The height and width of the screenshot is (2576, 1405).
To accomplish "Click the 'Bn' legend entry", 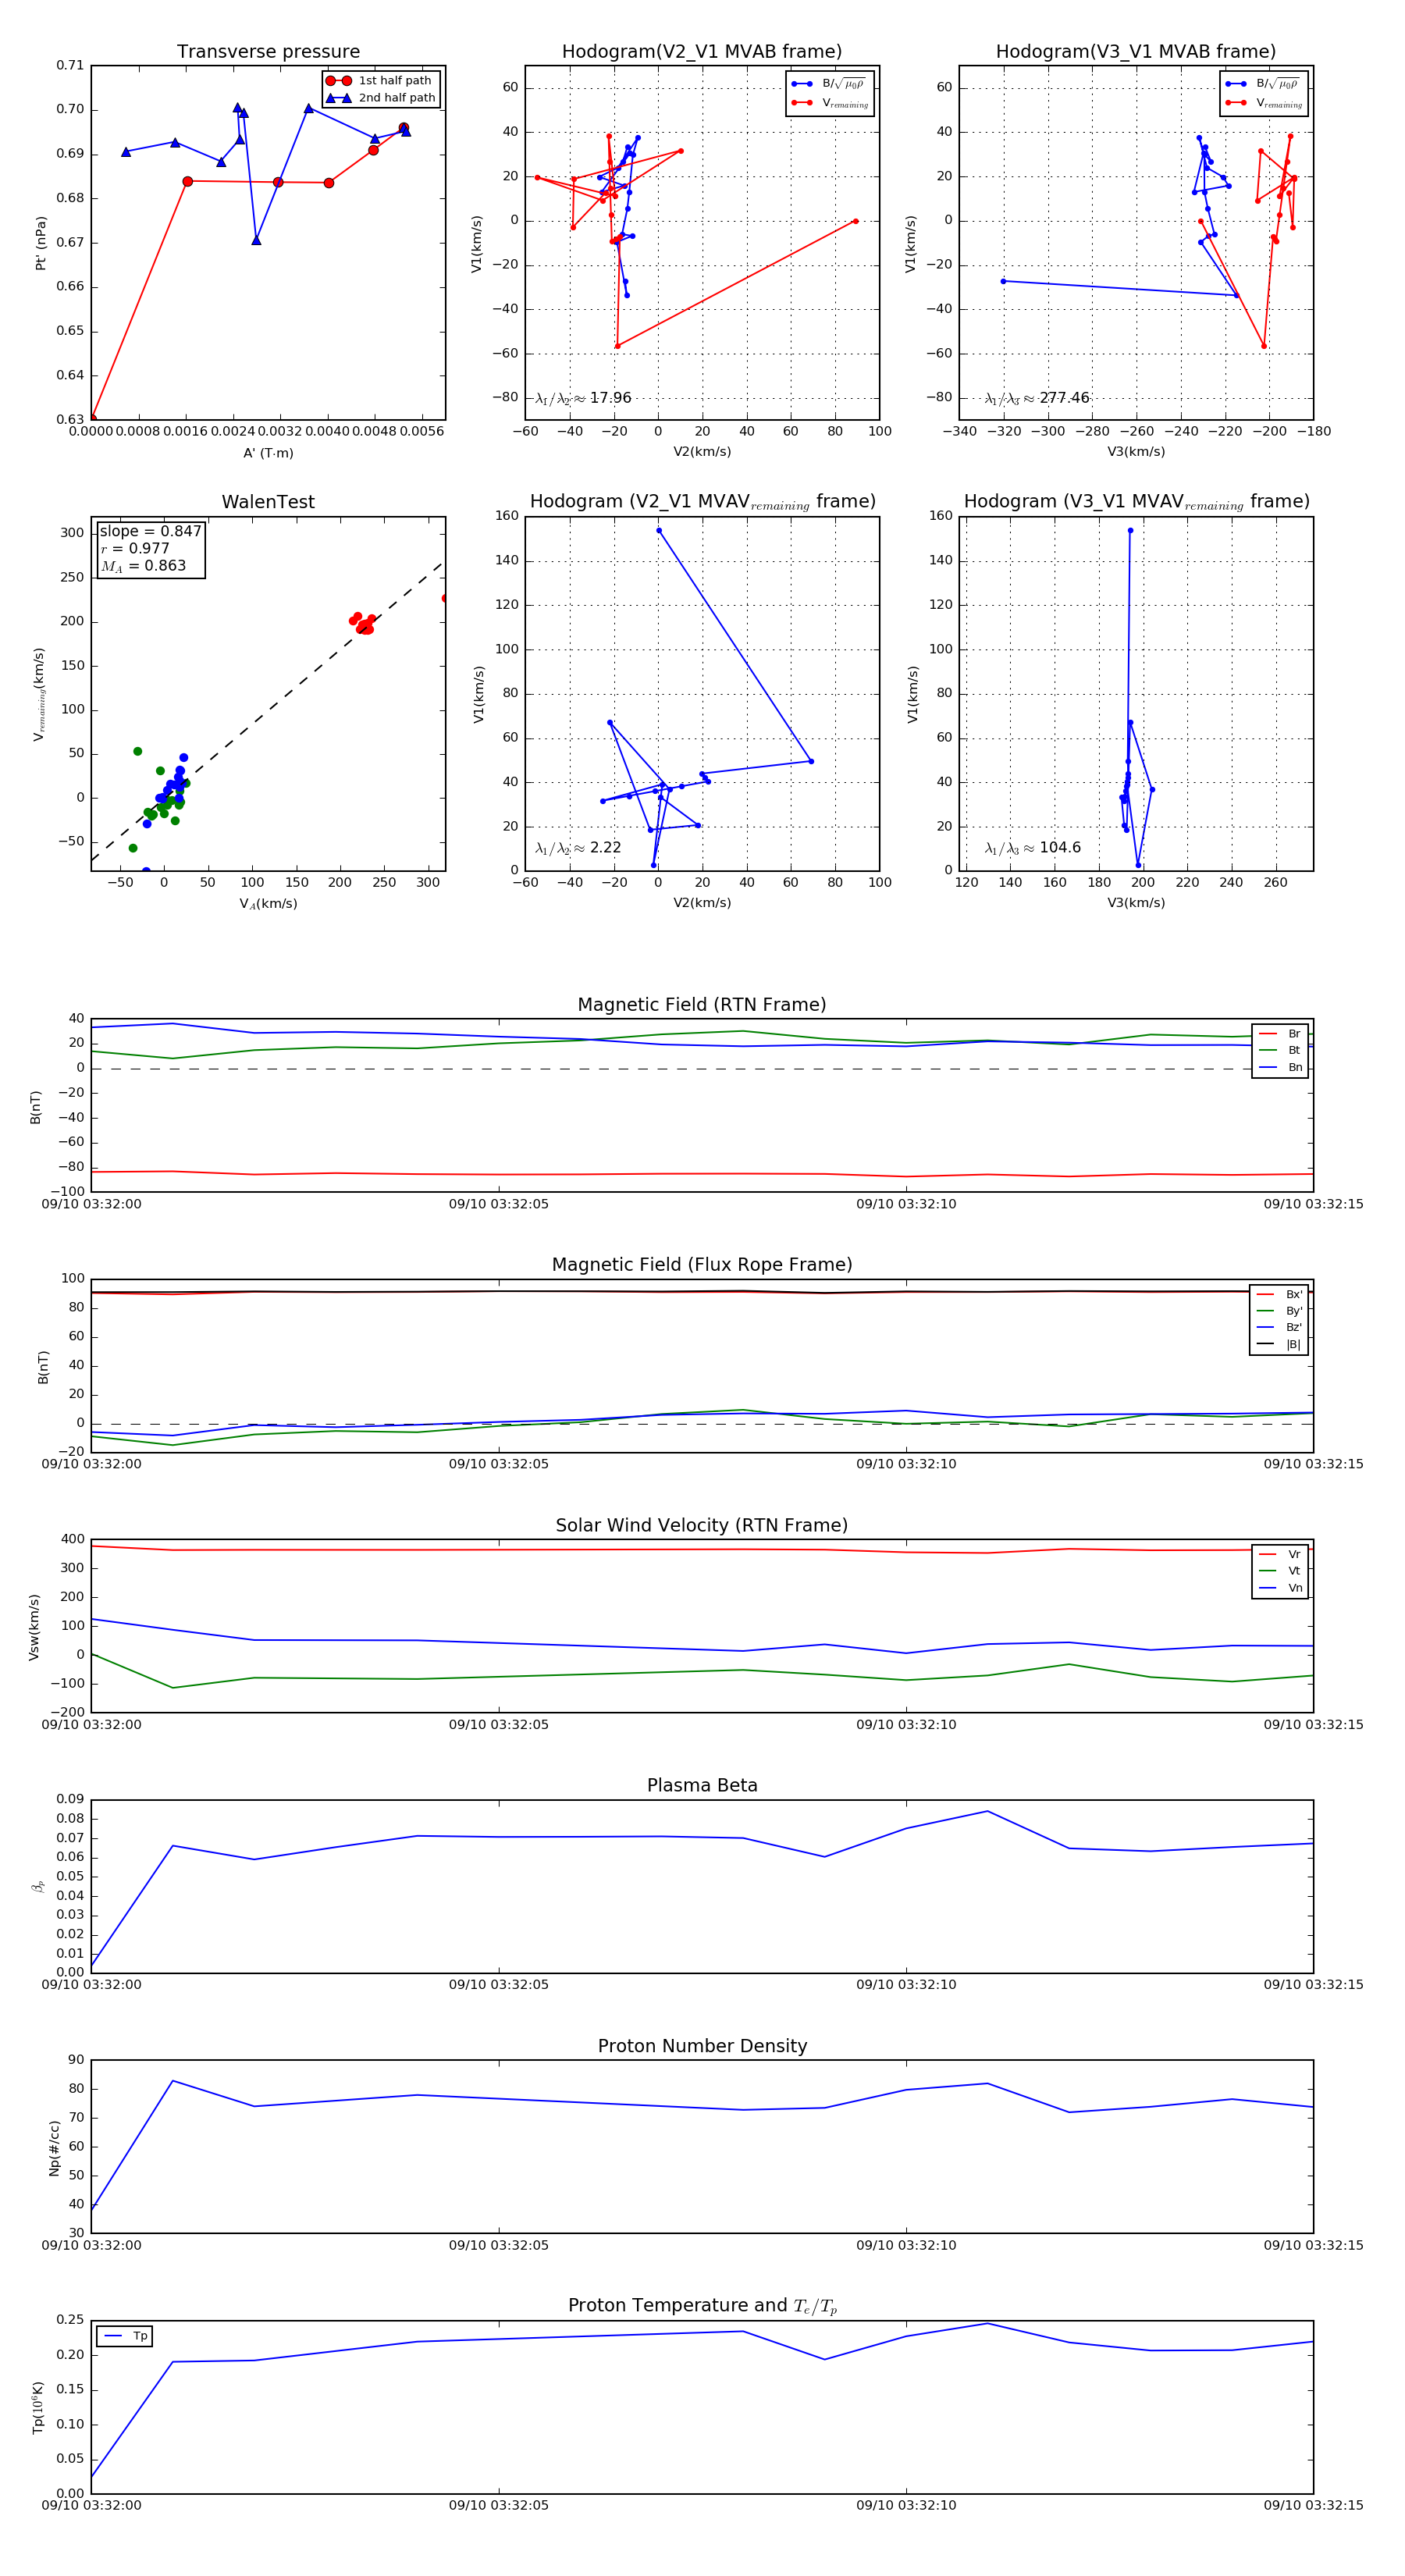I will pyautogui.click(x=1280, y=1067).
